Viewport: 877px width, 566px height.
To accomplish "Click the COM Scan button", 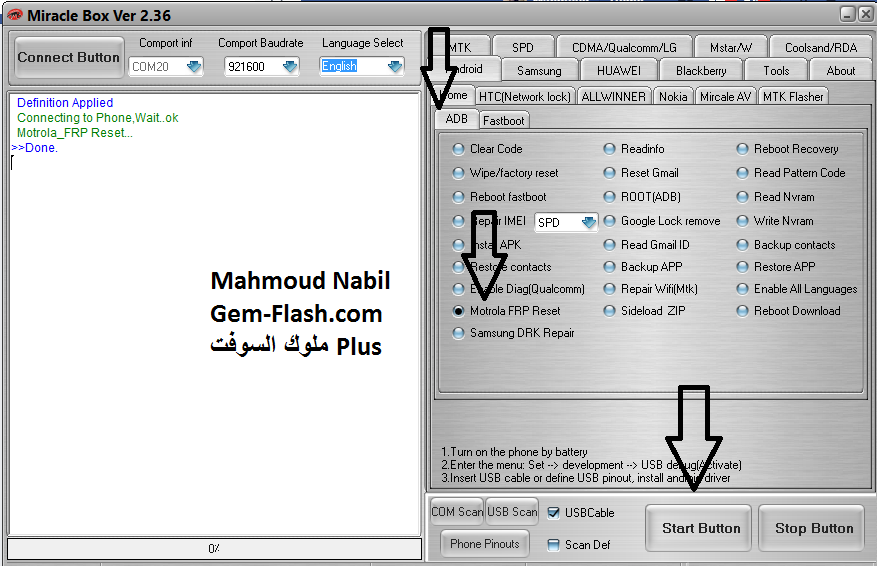I will tap(457, 512).
